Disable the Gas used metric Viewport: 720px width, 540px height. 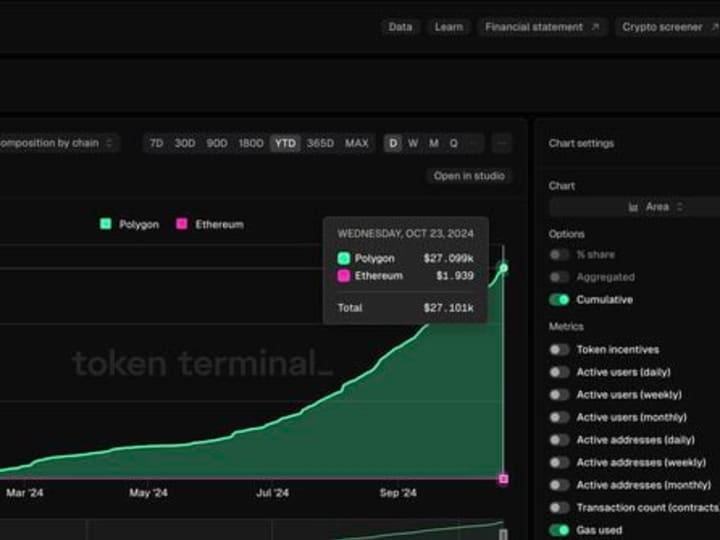point(559,530)
